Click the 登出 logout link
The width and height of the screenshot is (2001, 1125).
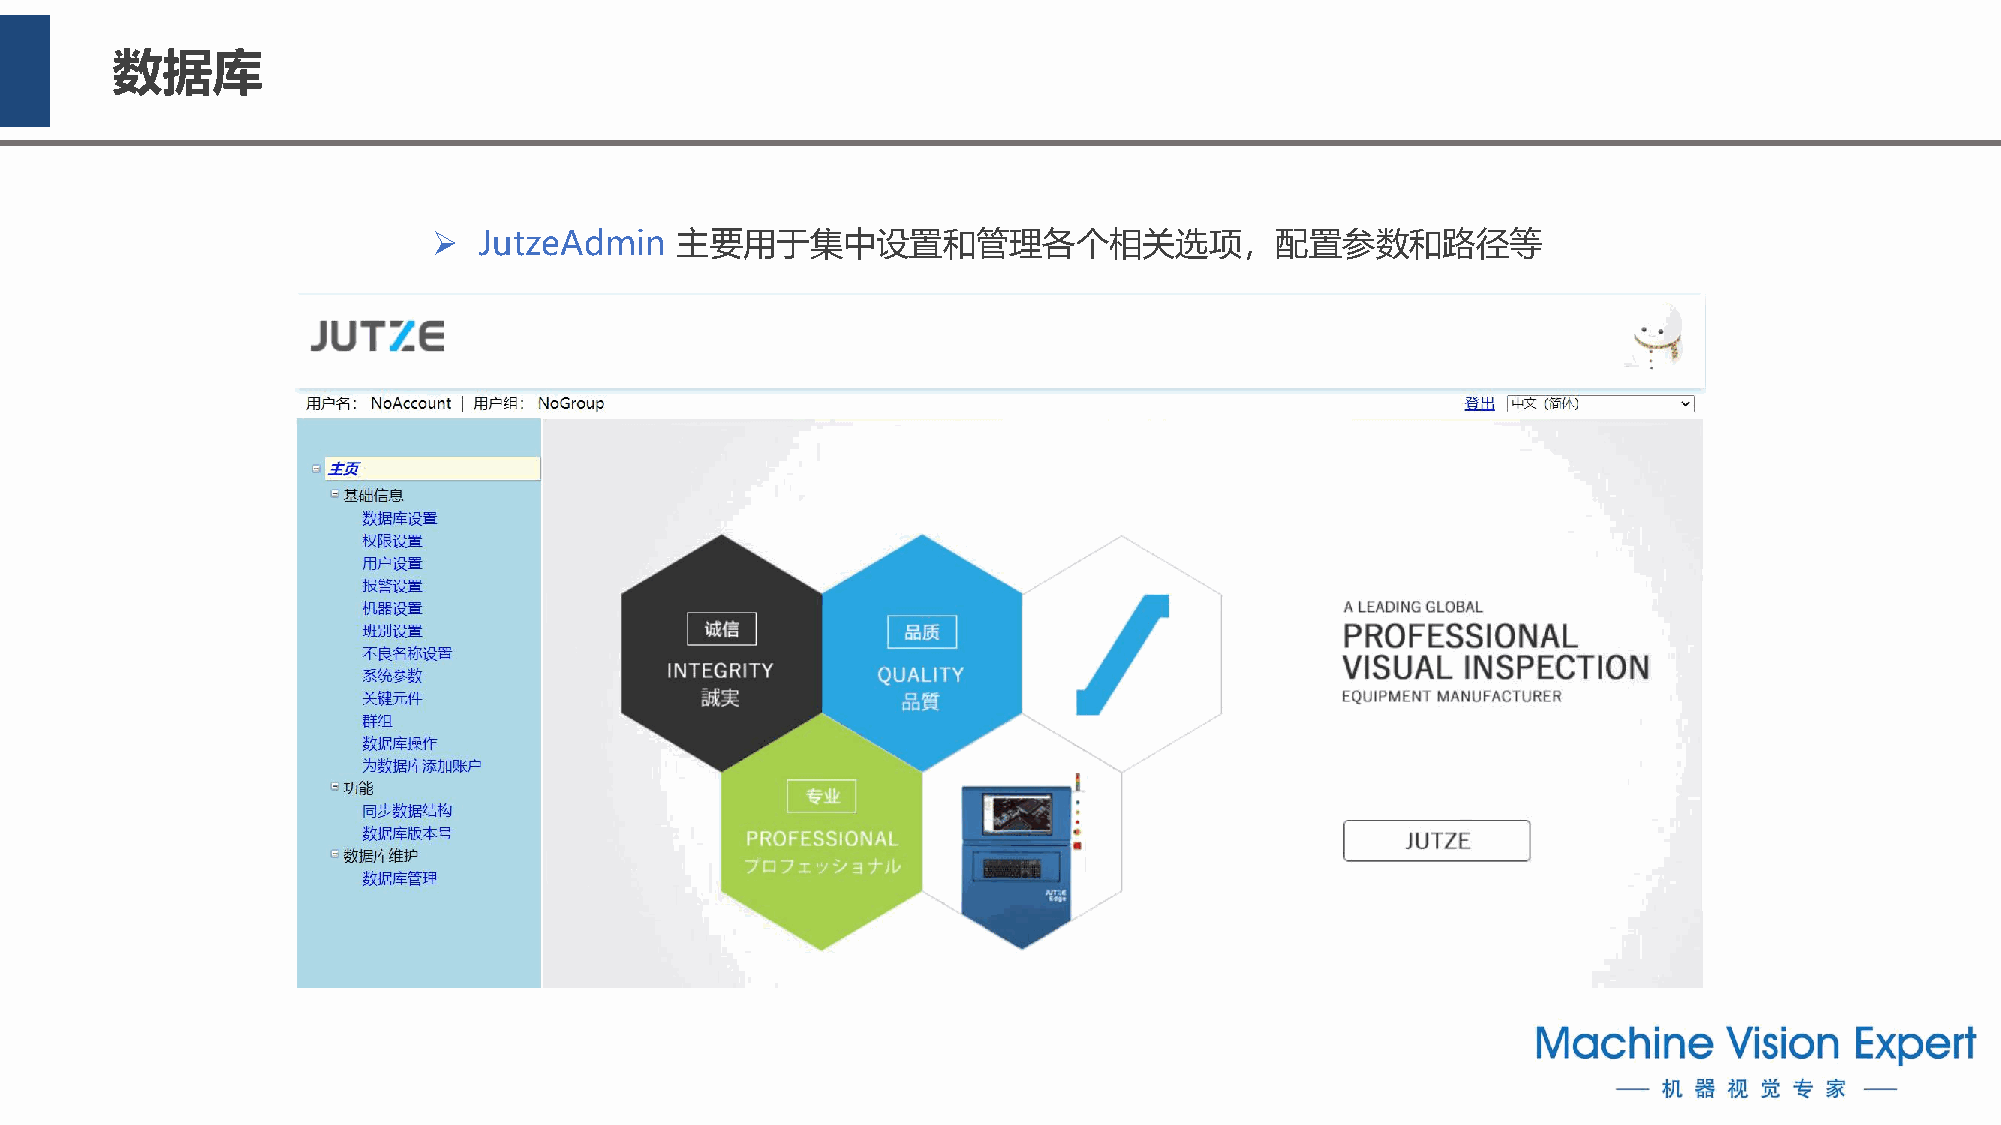click(x=1479, y=404)
